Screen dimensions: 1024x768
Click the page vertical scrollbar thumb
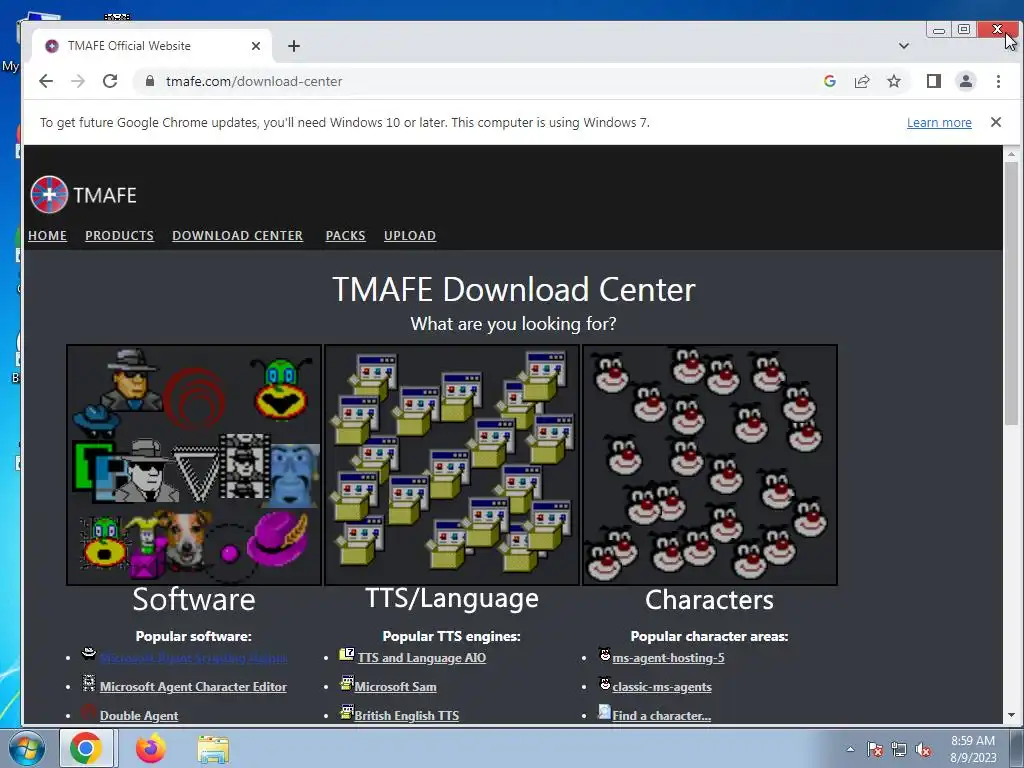[1011, 294]
